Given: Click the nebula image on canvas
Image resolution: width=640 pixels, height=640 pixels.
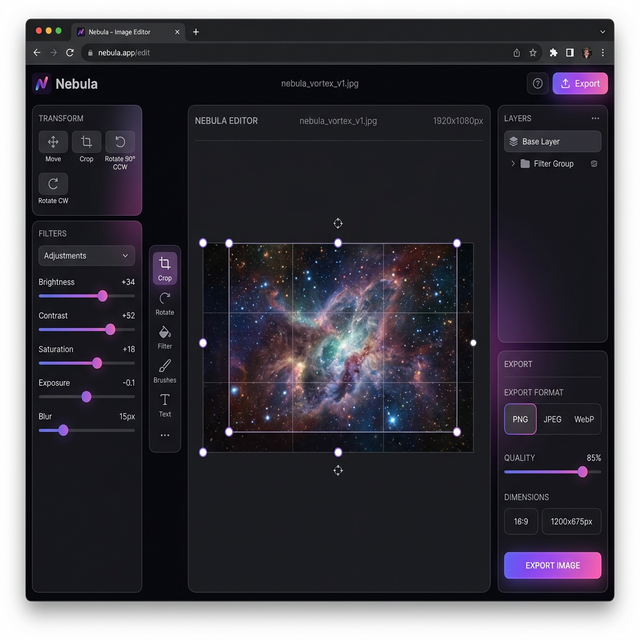Looking at the screenshot, I should pos(338,347).
